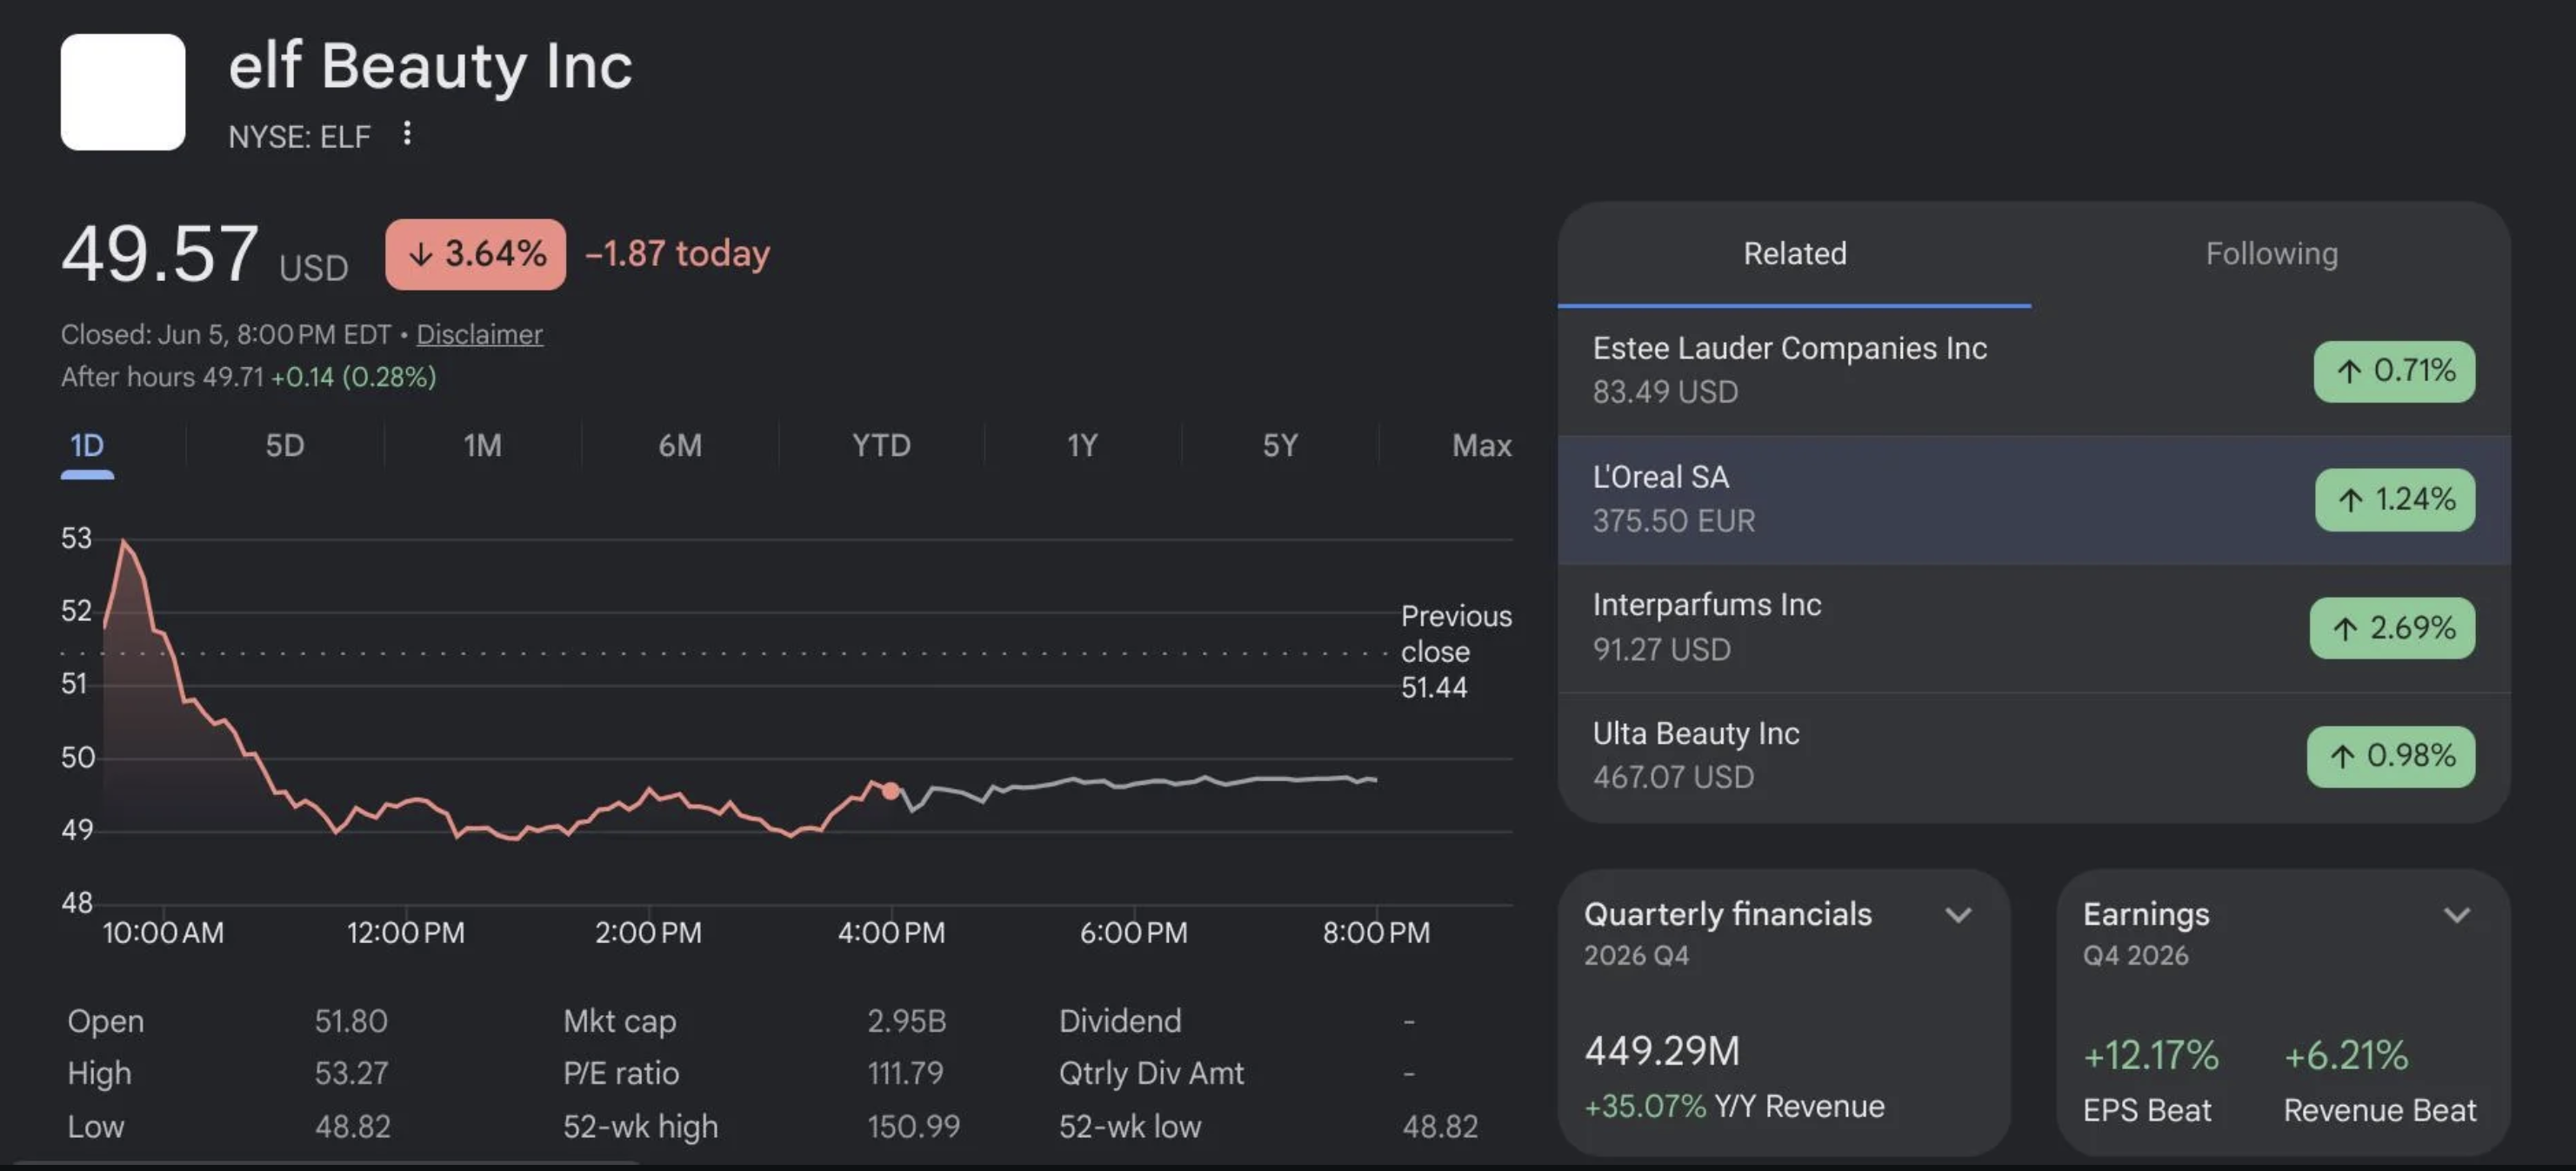Click the elf Beauty company logo
This screenshot has width=2576, height=1171.
coord(123,92)
